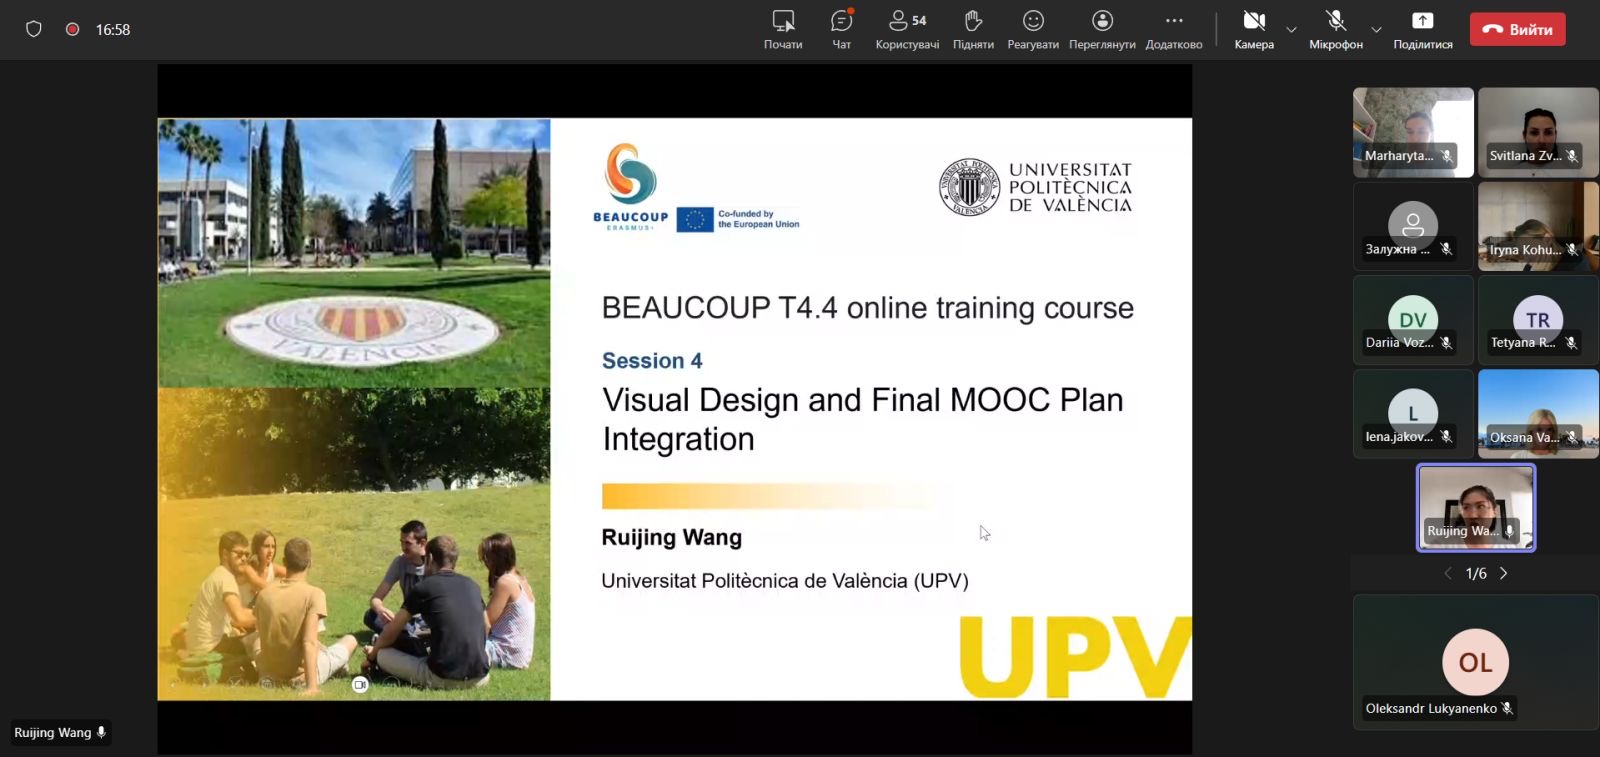Viewport: 1600px width, 757px height.
Task: Click the red recording indicator icon
Action: 72,29
